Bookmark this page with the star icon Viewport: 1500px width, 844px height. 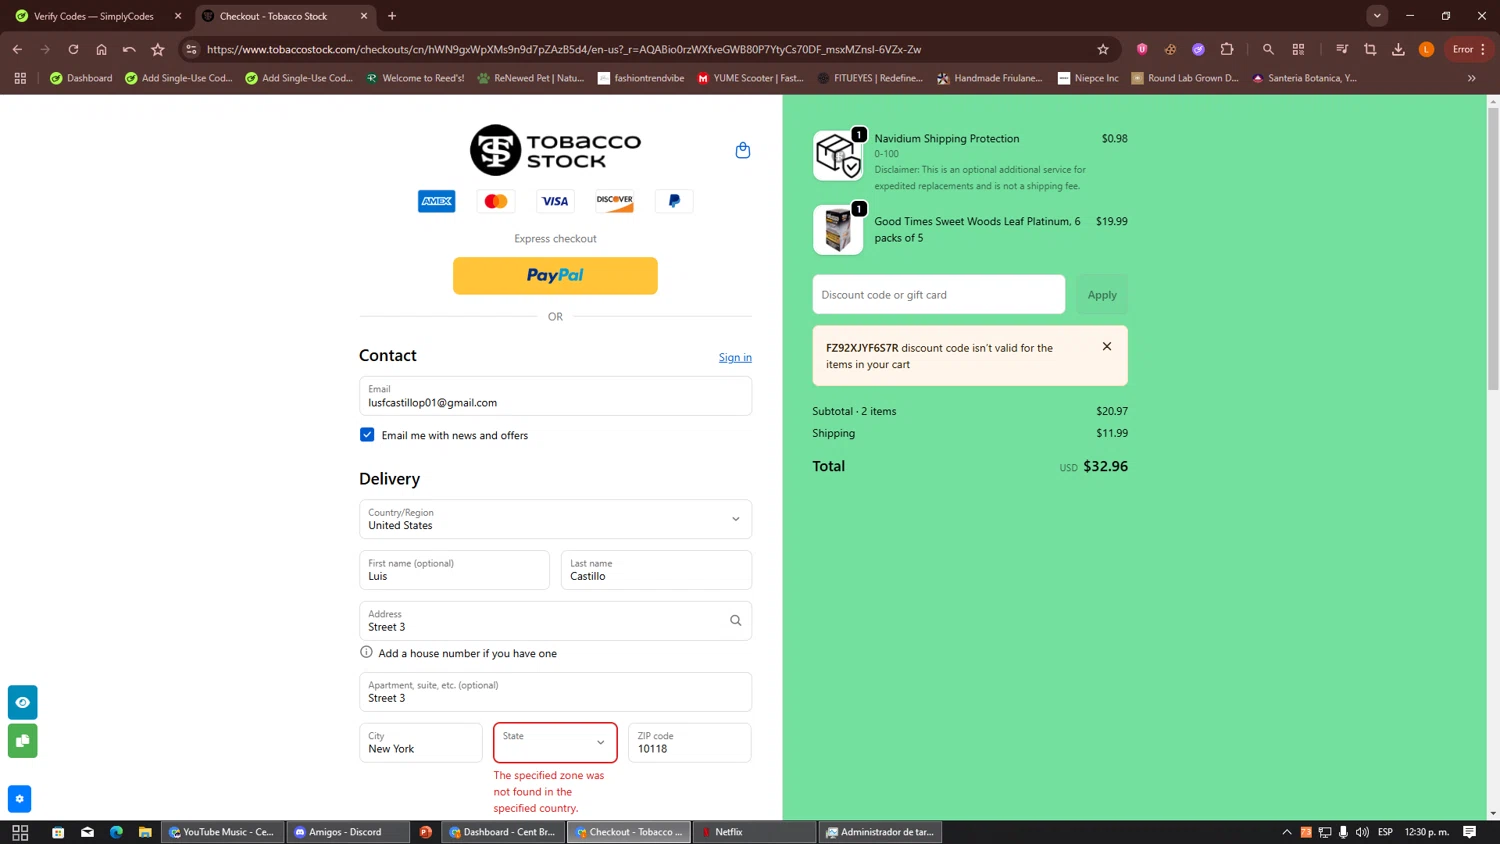pyautogui.click(x=1103, y=49)
